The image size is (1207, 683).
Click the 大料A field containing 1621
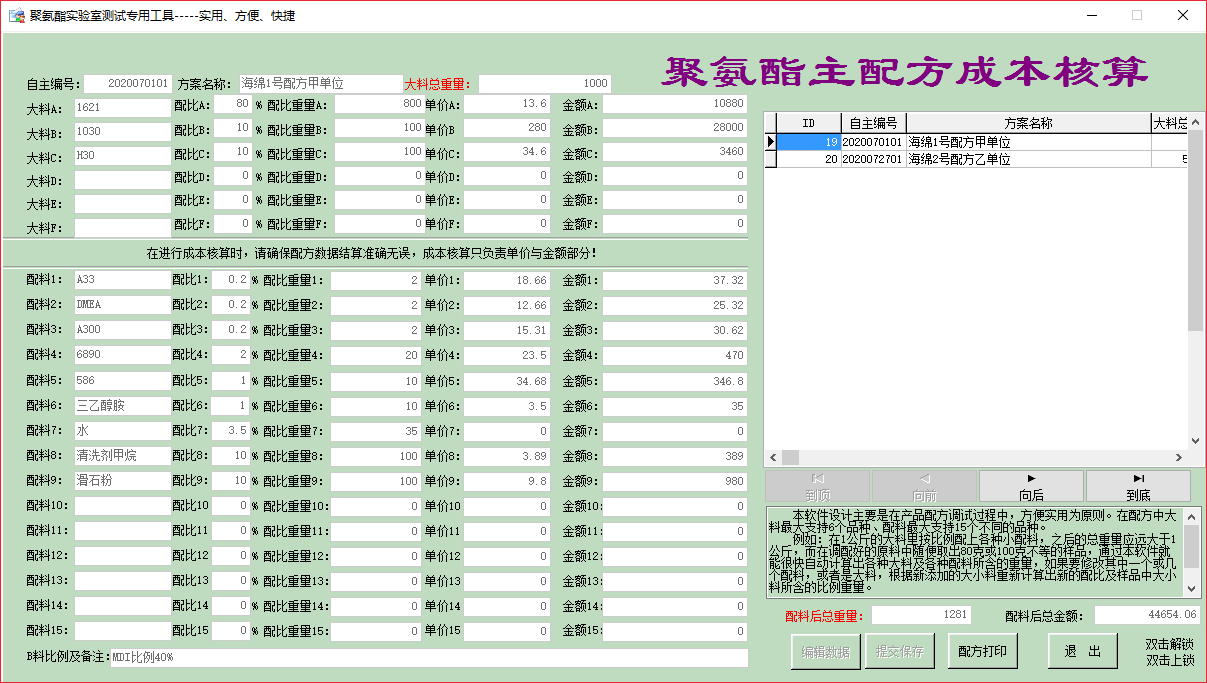[x=122, y=107]
